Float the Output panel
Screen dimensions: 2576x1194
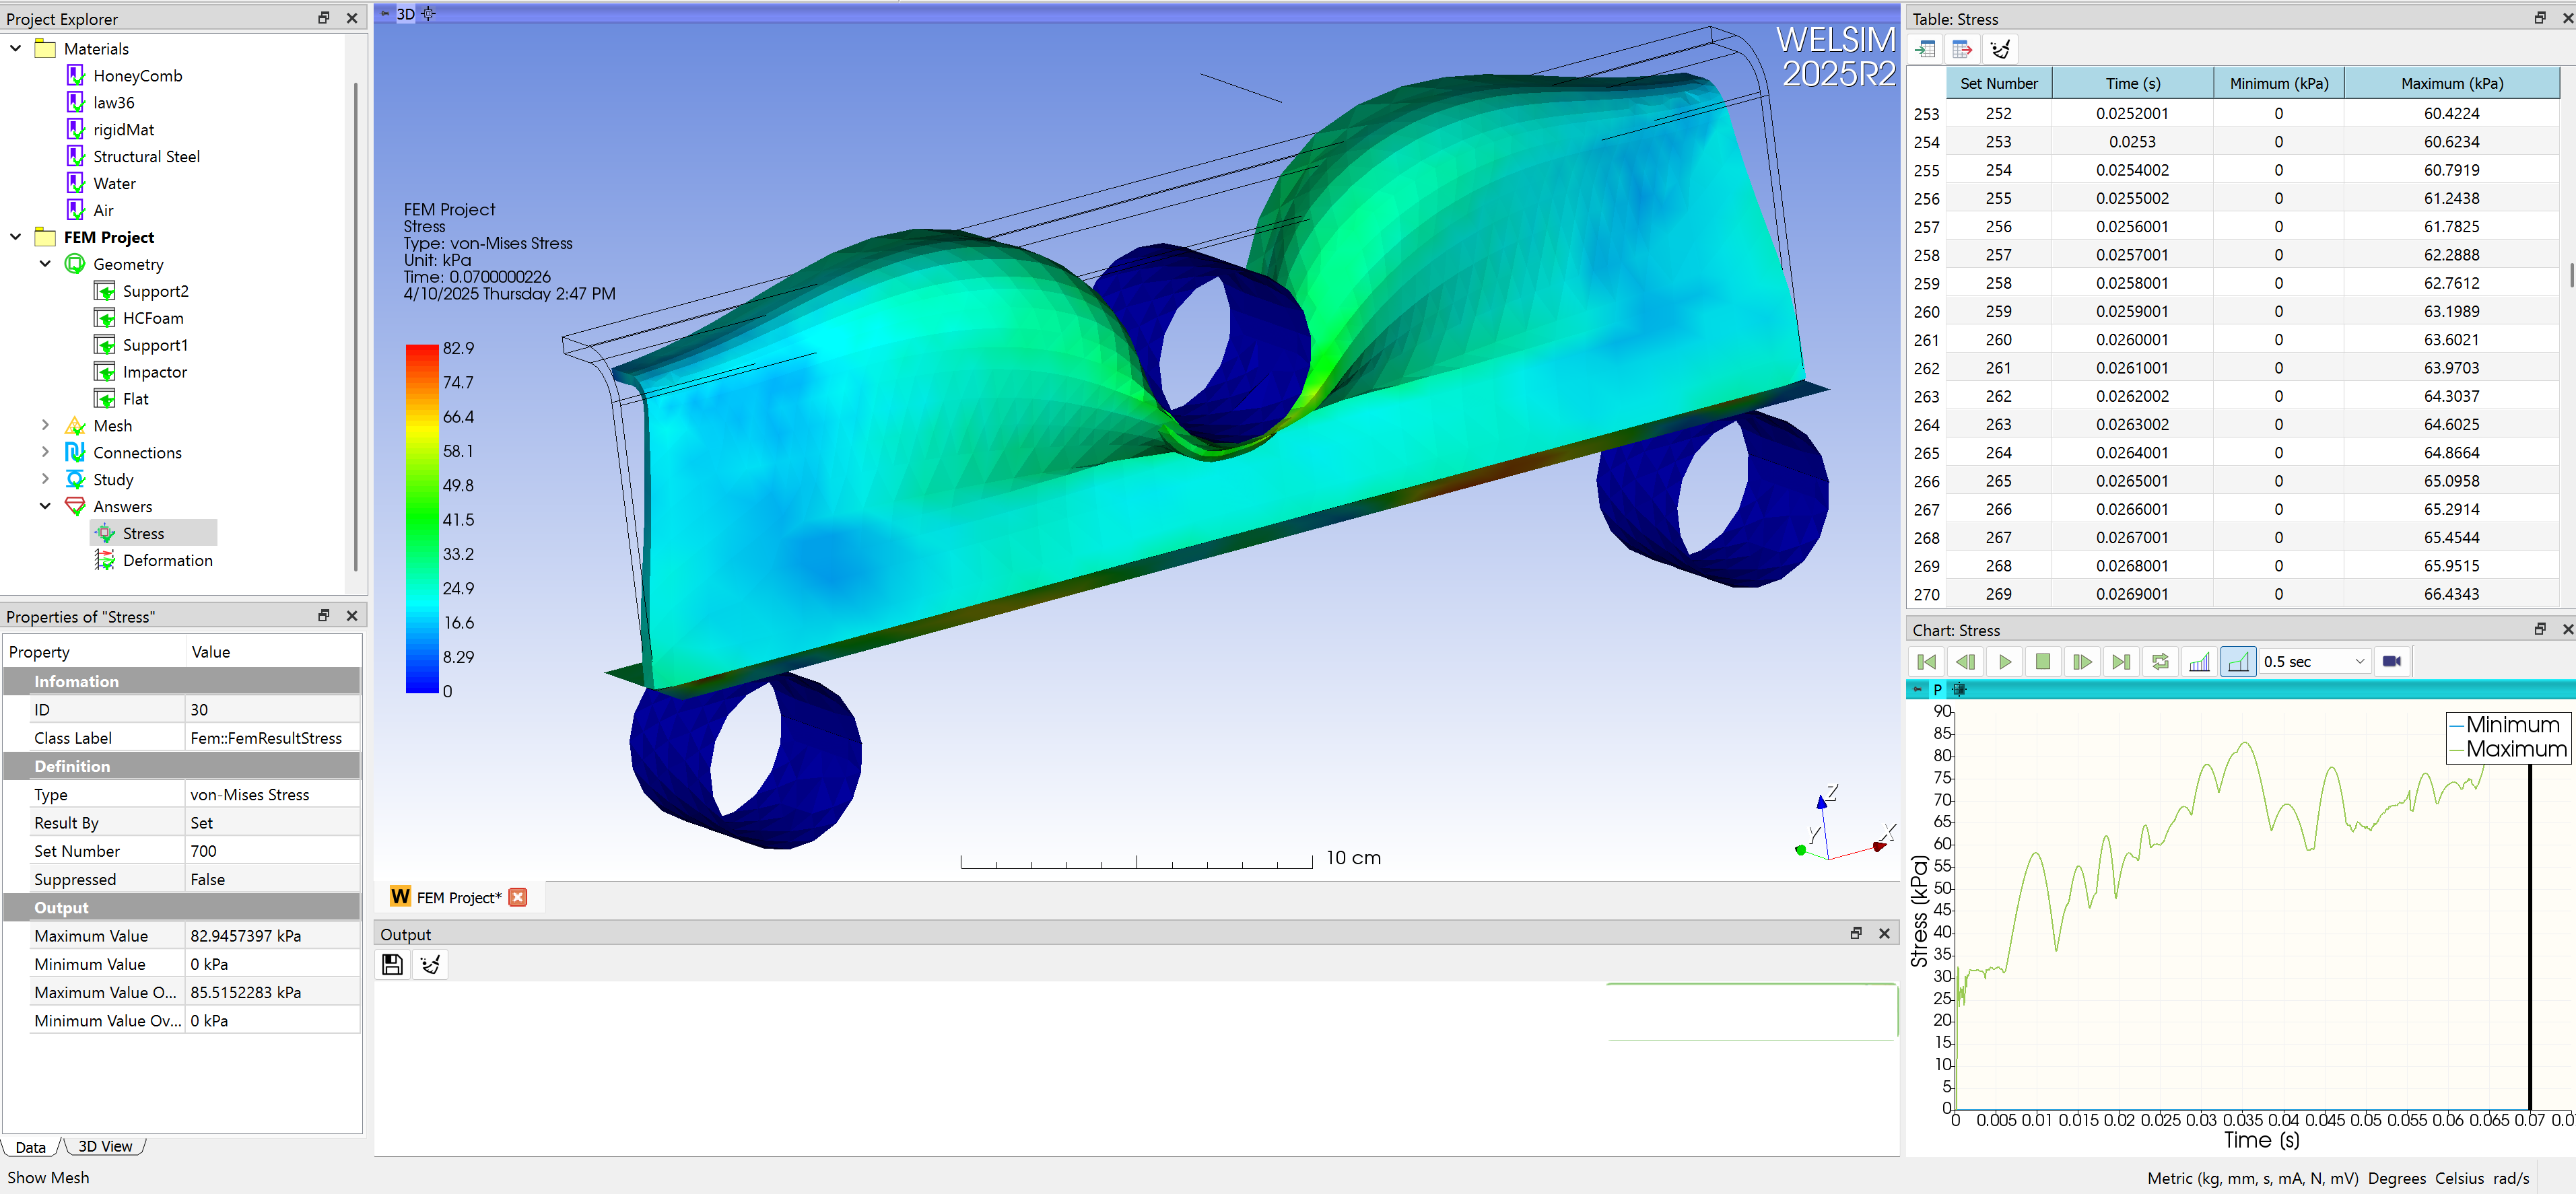coord(1856,933)
